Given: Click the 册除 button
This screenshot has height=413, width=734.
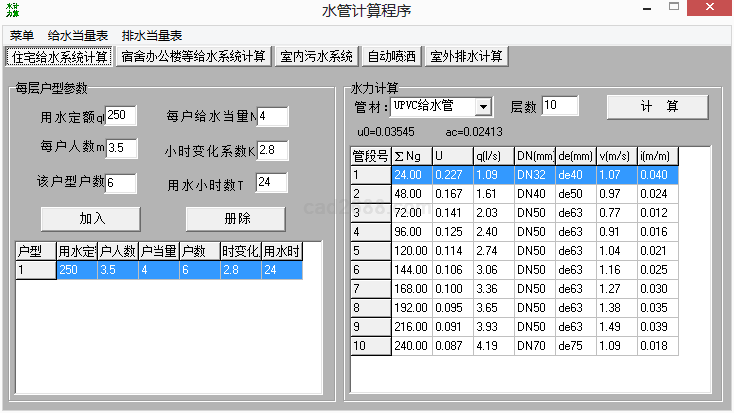Looking at the screenshot, I should coord(237,218).
